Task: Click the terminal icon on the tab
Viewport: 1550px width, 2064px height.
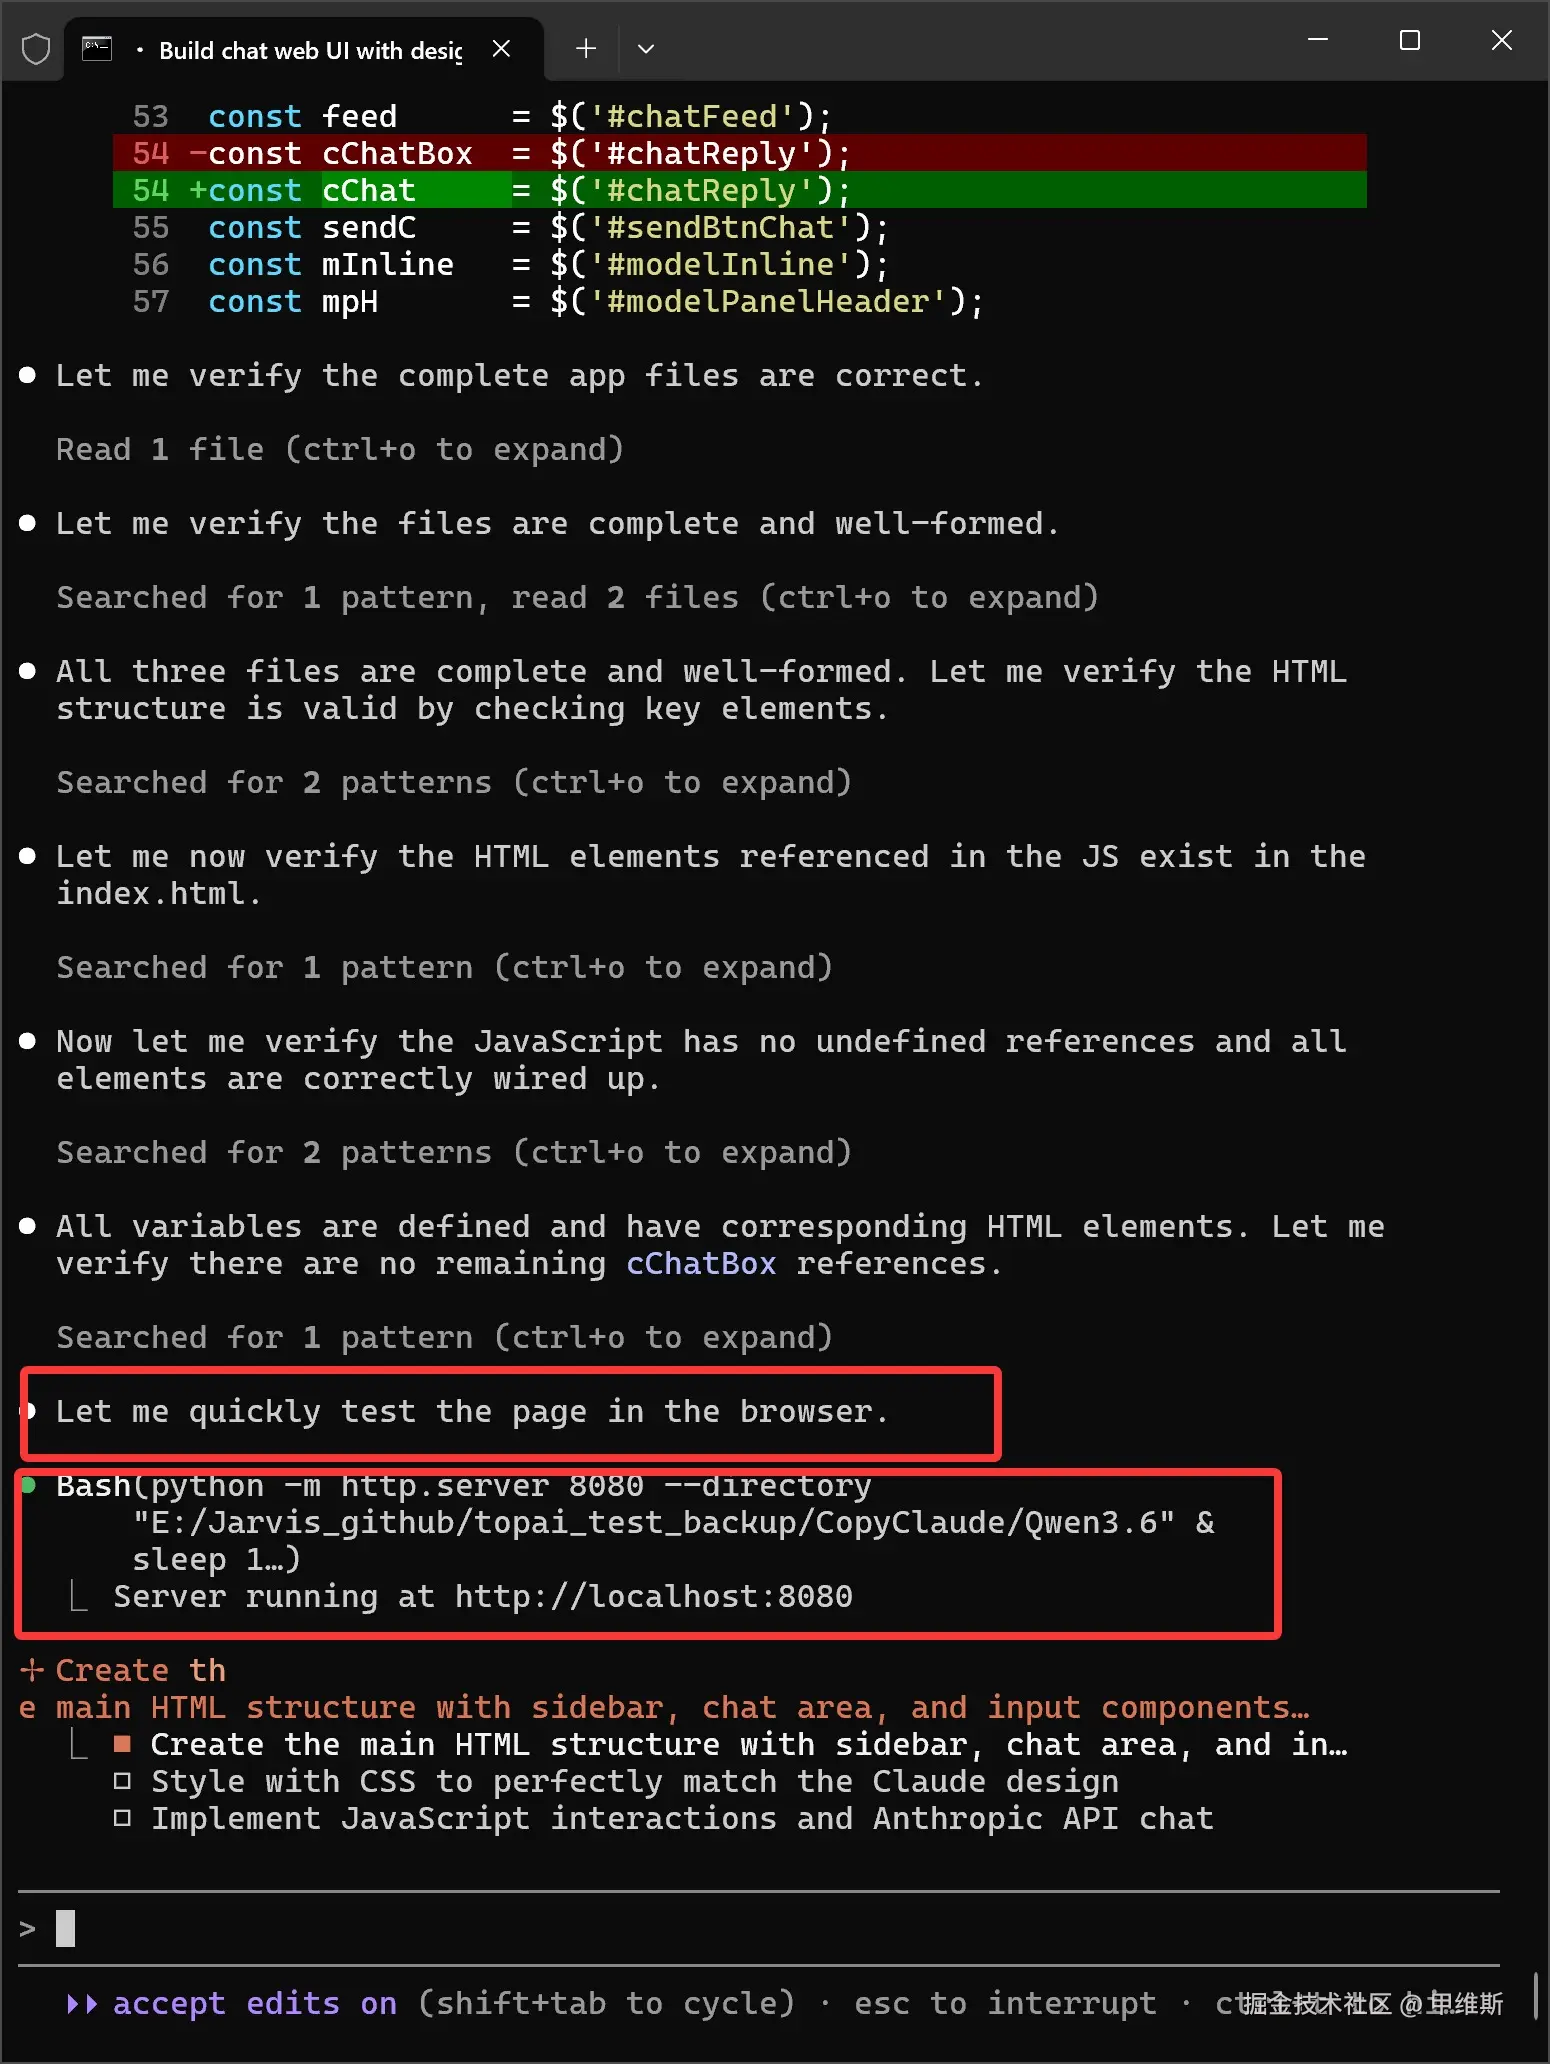Action: [x=97, y=49]
